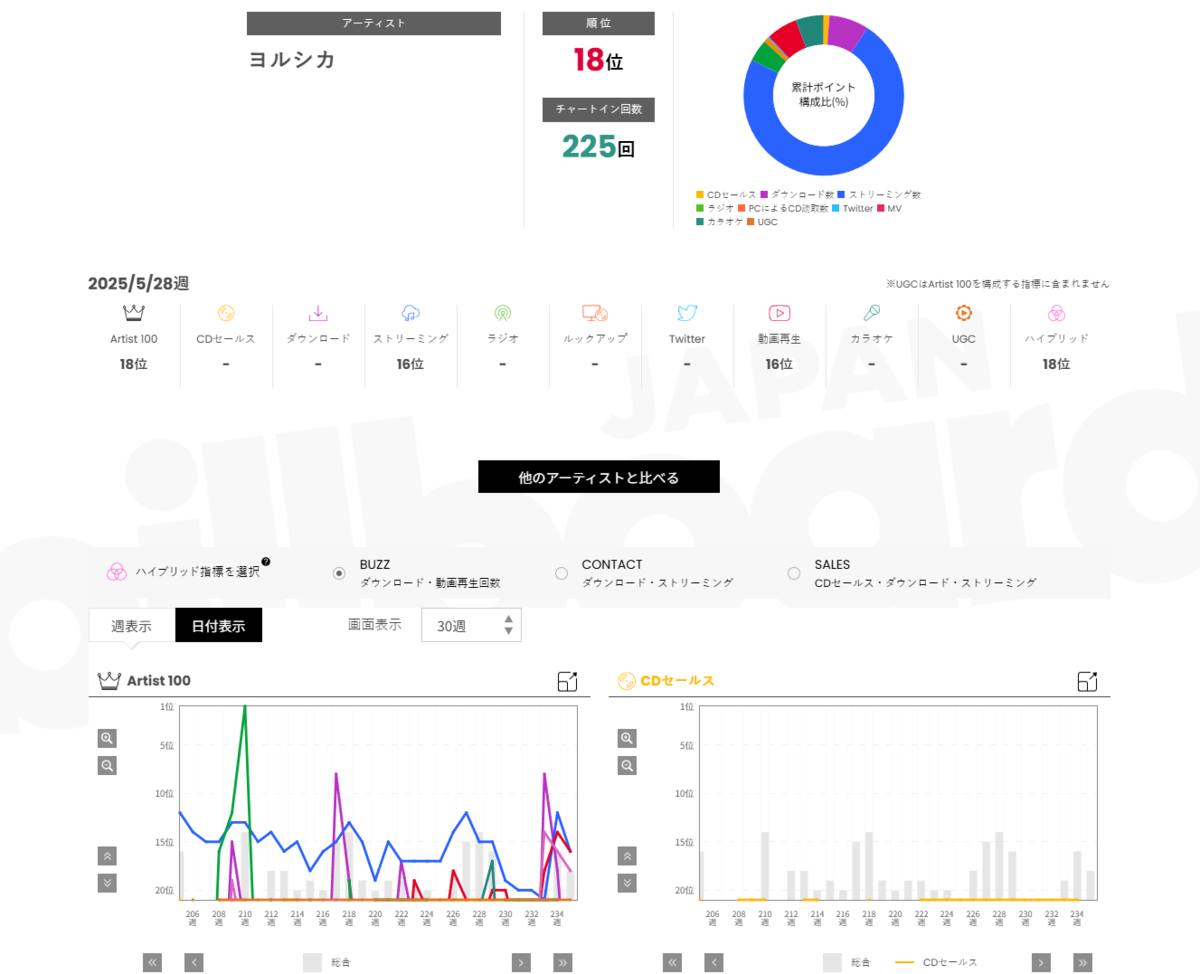Jump to latest weeks in Artist 100 chart
Screen dimensions: 1200x974
pyautogui.click(x=563, y=962)
